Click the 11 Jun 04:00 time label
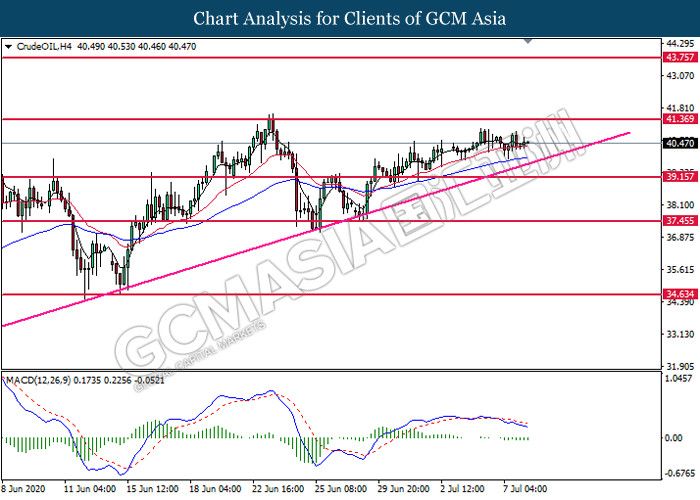 click(x=90, y=489)
